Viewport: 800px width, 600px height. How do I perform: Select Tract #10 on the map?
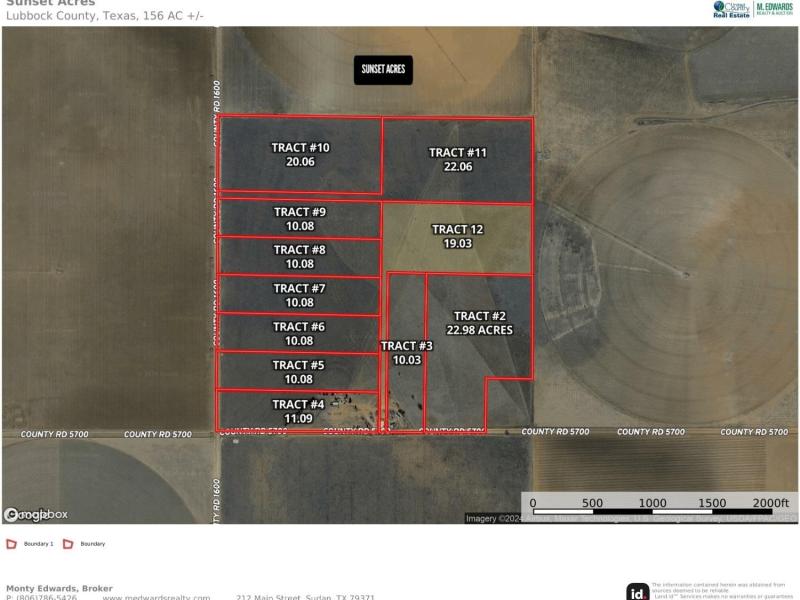click(x=300, y=154)
